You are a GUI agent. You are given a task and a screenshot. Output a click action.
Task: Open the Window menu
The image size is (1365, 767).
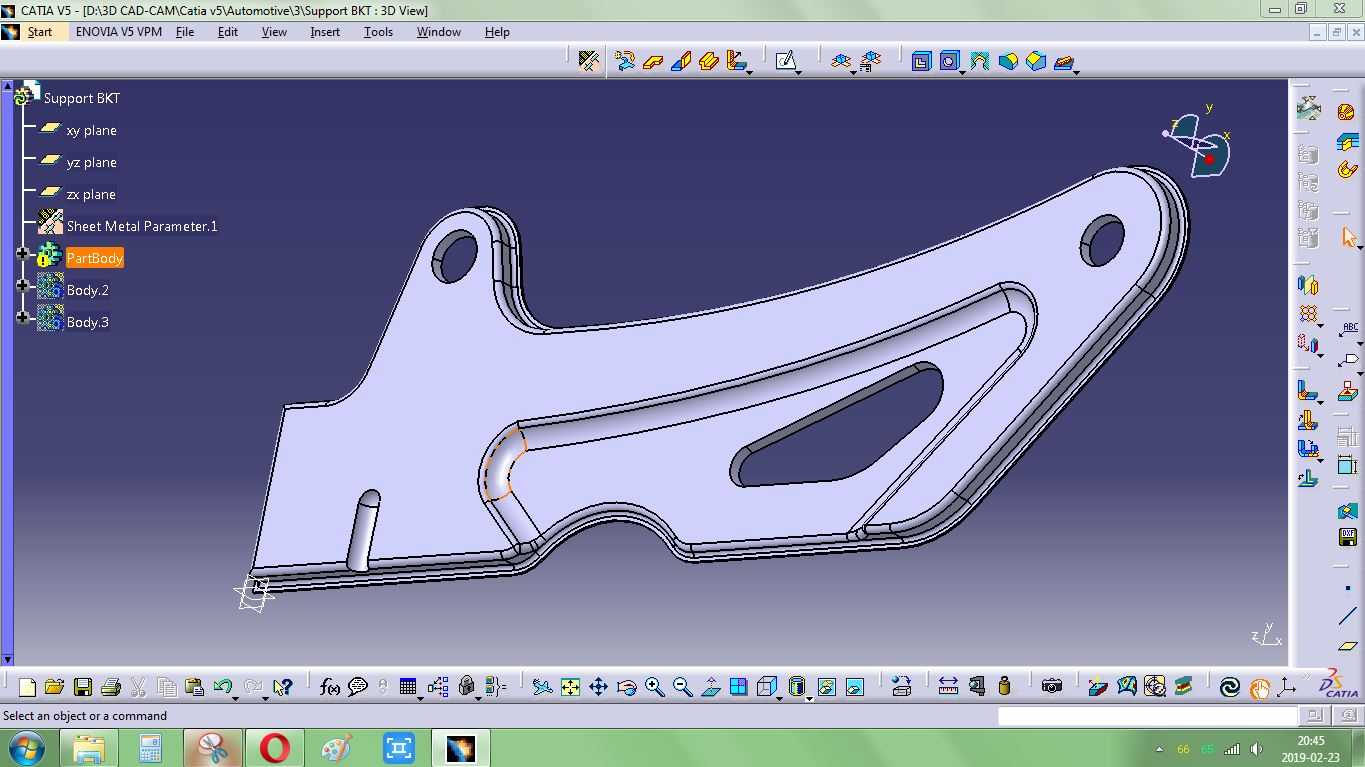tap(439, 32)
